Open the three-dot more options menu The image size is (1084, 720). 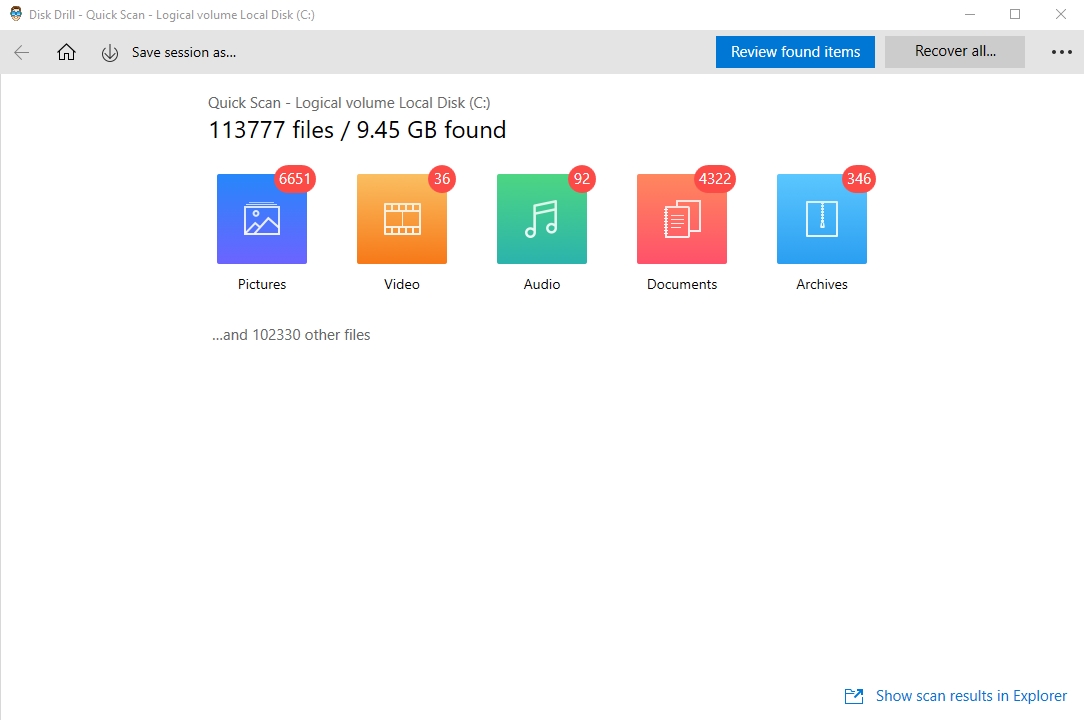click(1061, 53)
